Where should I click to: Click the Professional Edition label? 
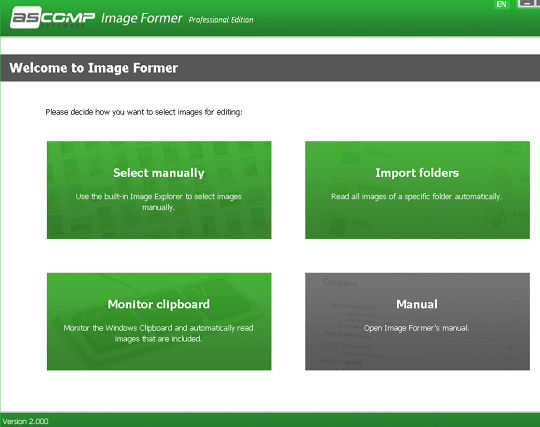coord(221,20)
